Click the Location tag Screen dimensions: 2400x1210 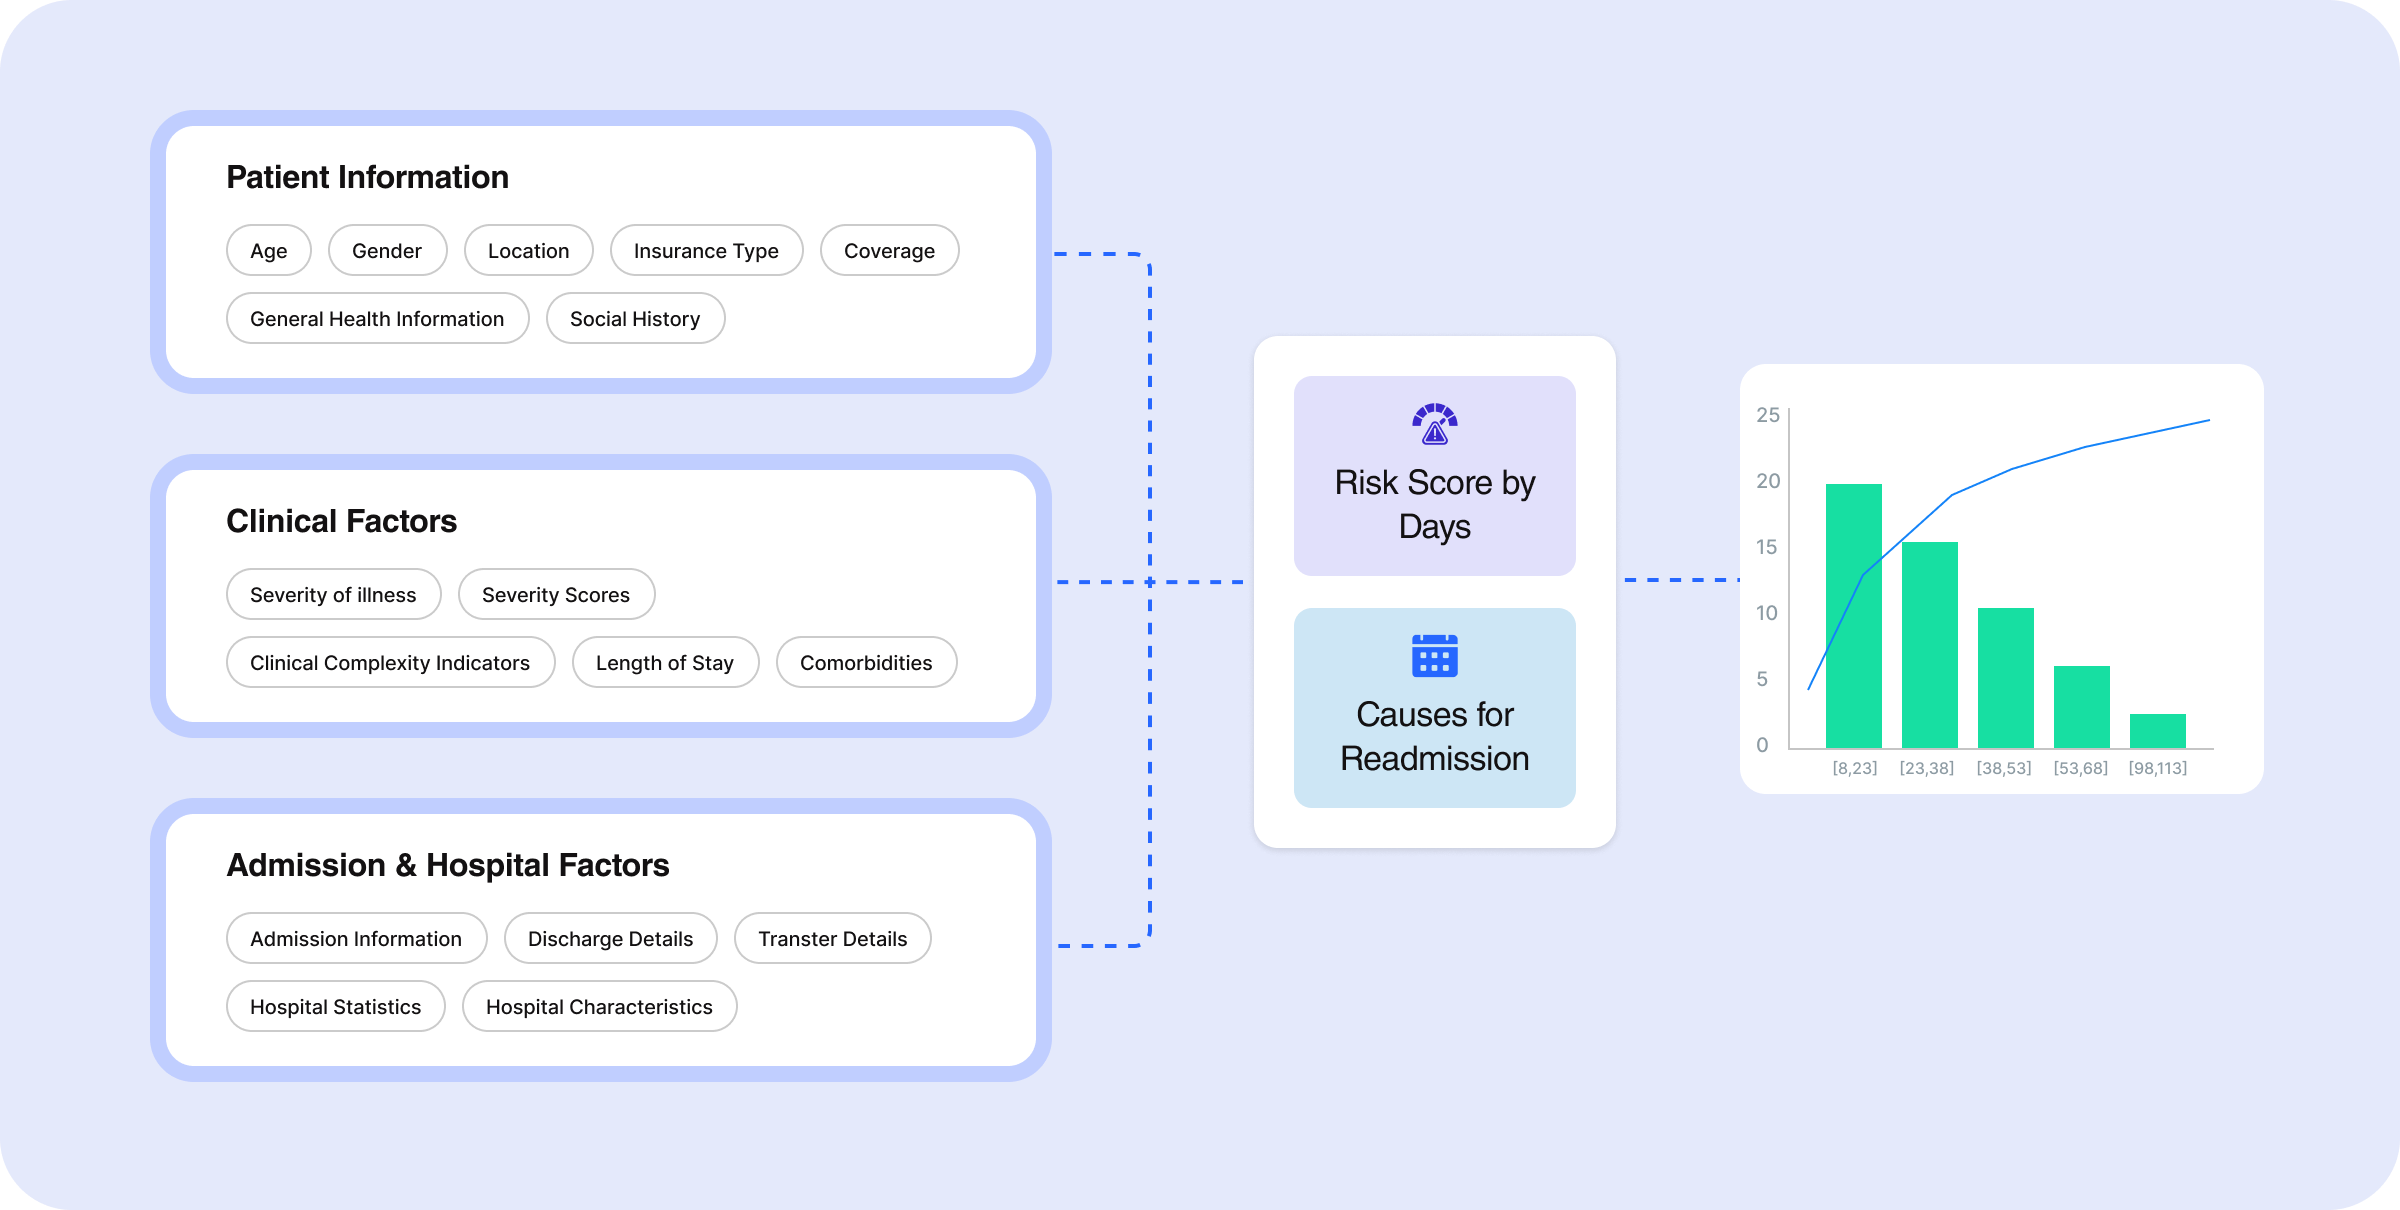(x=529, y=250)
